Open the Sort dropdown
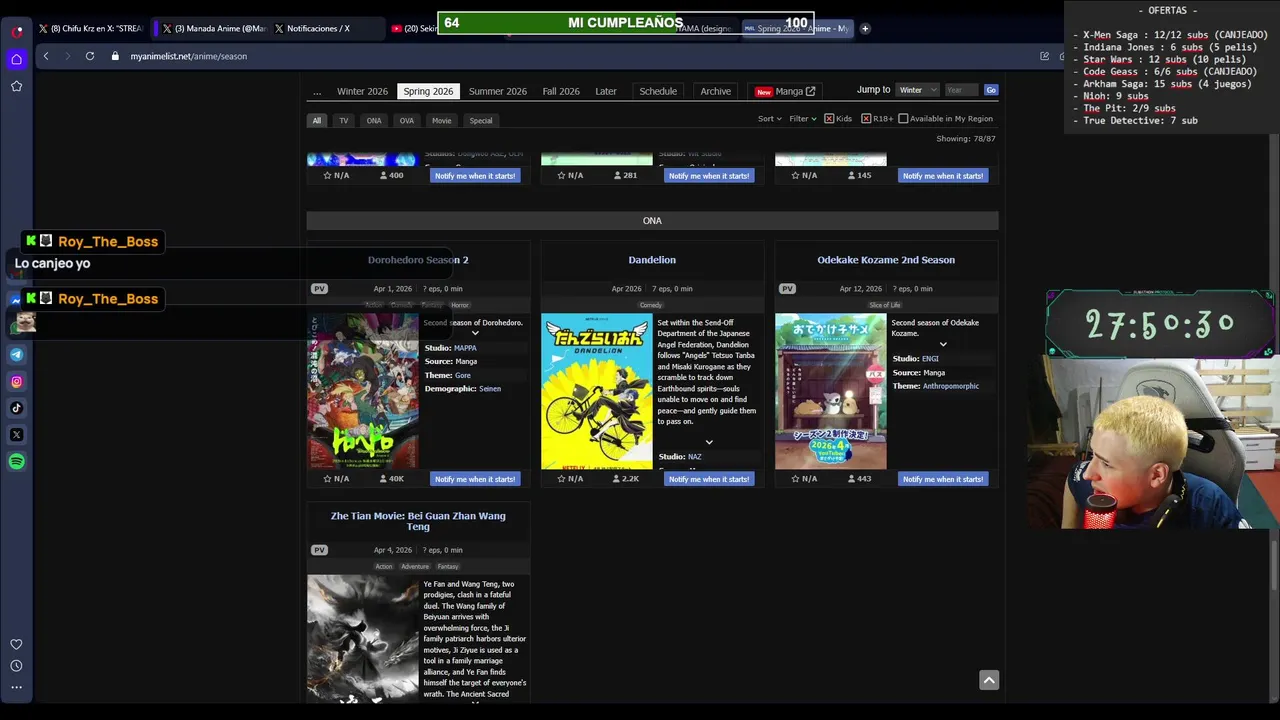Viewport: 1280px width, 720px height. coord(770,119)
